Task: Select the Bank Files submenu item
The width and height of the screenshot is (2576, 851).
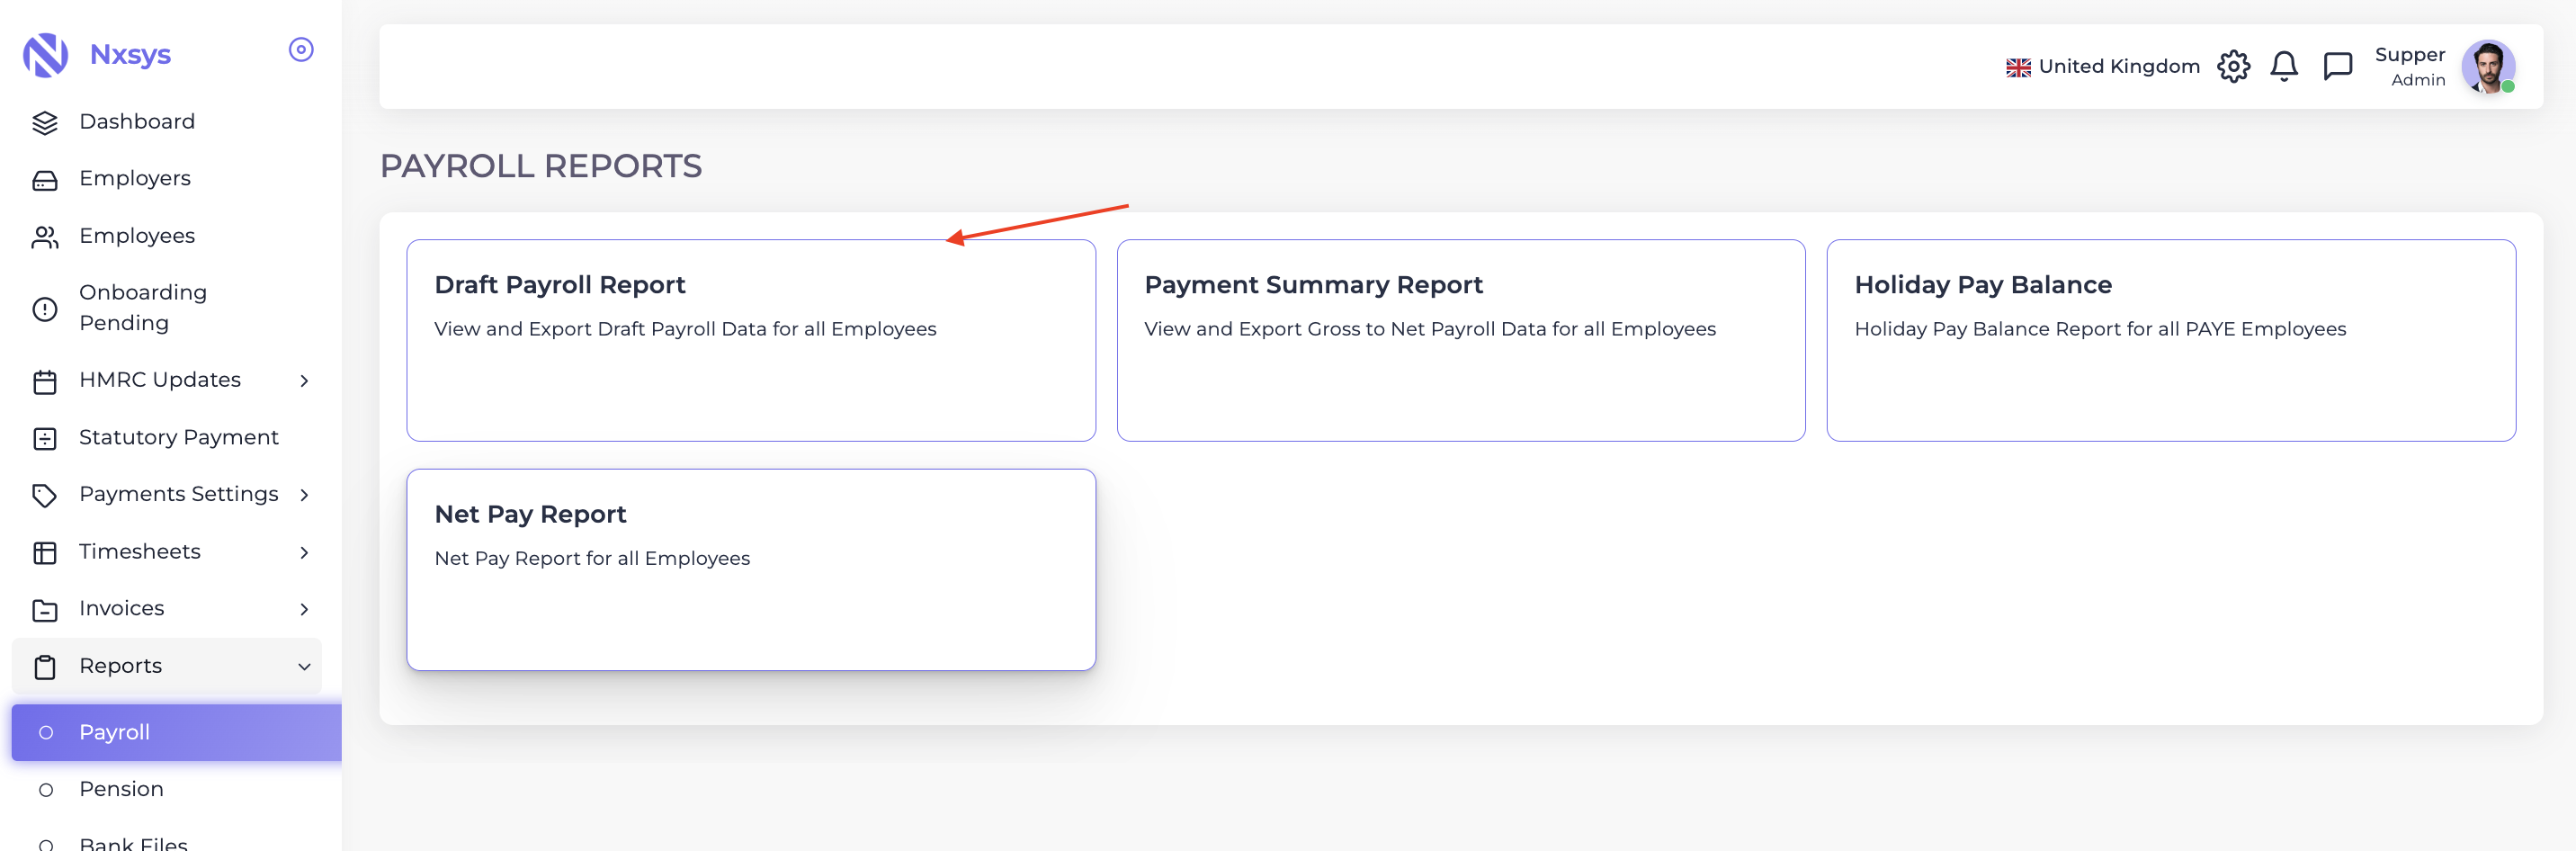Action: click(177, 843)
